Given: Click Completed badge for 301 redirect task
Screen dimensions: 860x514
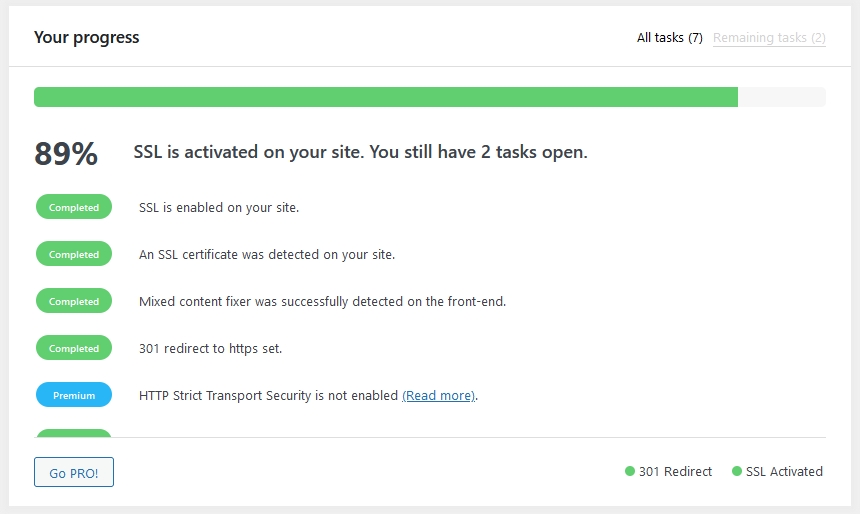Looking at the screenshot, I should point(74,349).
